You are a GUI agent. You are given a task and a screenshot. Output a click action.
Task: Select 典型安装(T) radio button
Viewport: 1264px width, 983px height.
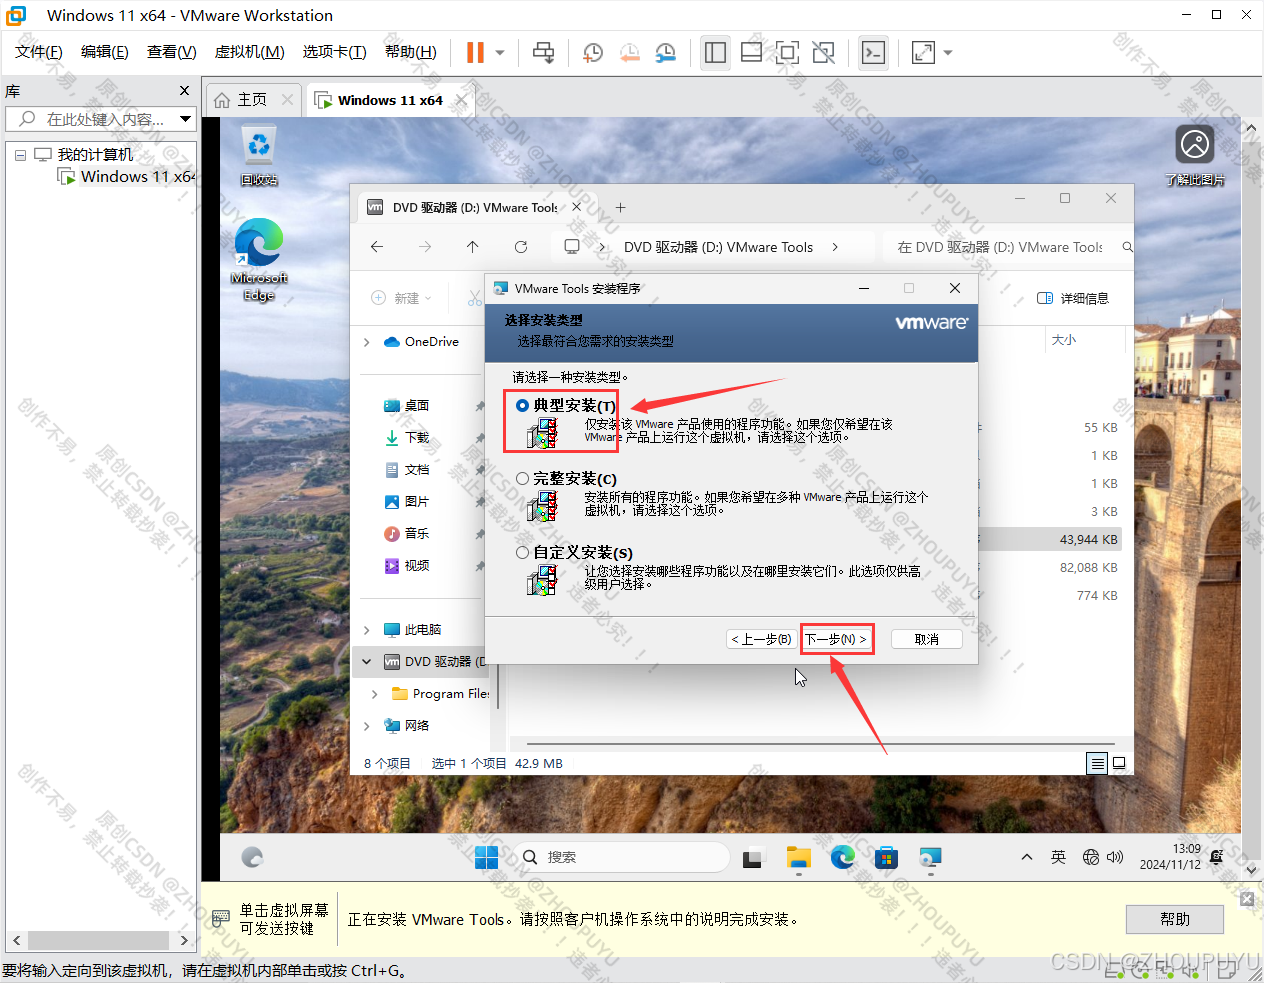(x=522, y=405)
